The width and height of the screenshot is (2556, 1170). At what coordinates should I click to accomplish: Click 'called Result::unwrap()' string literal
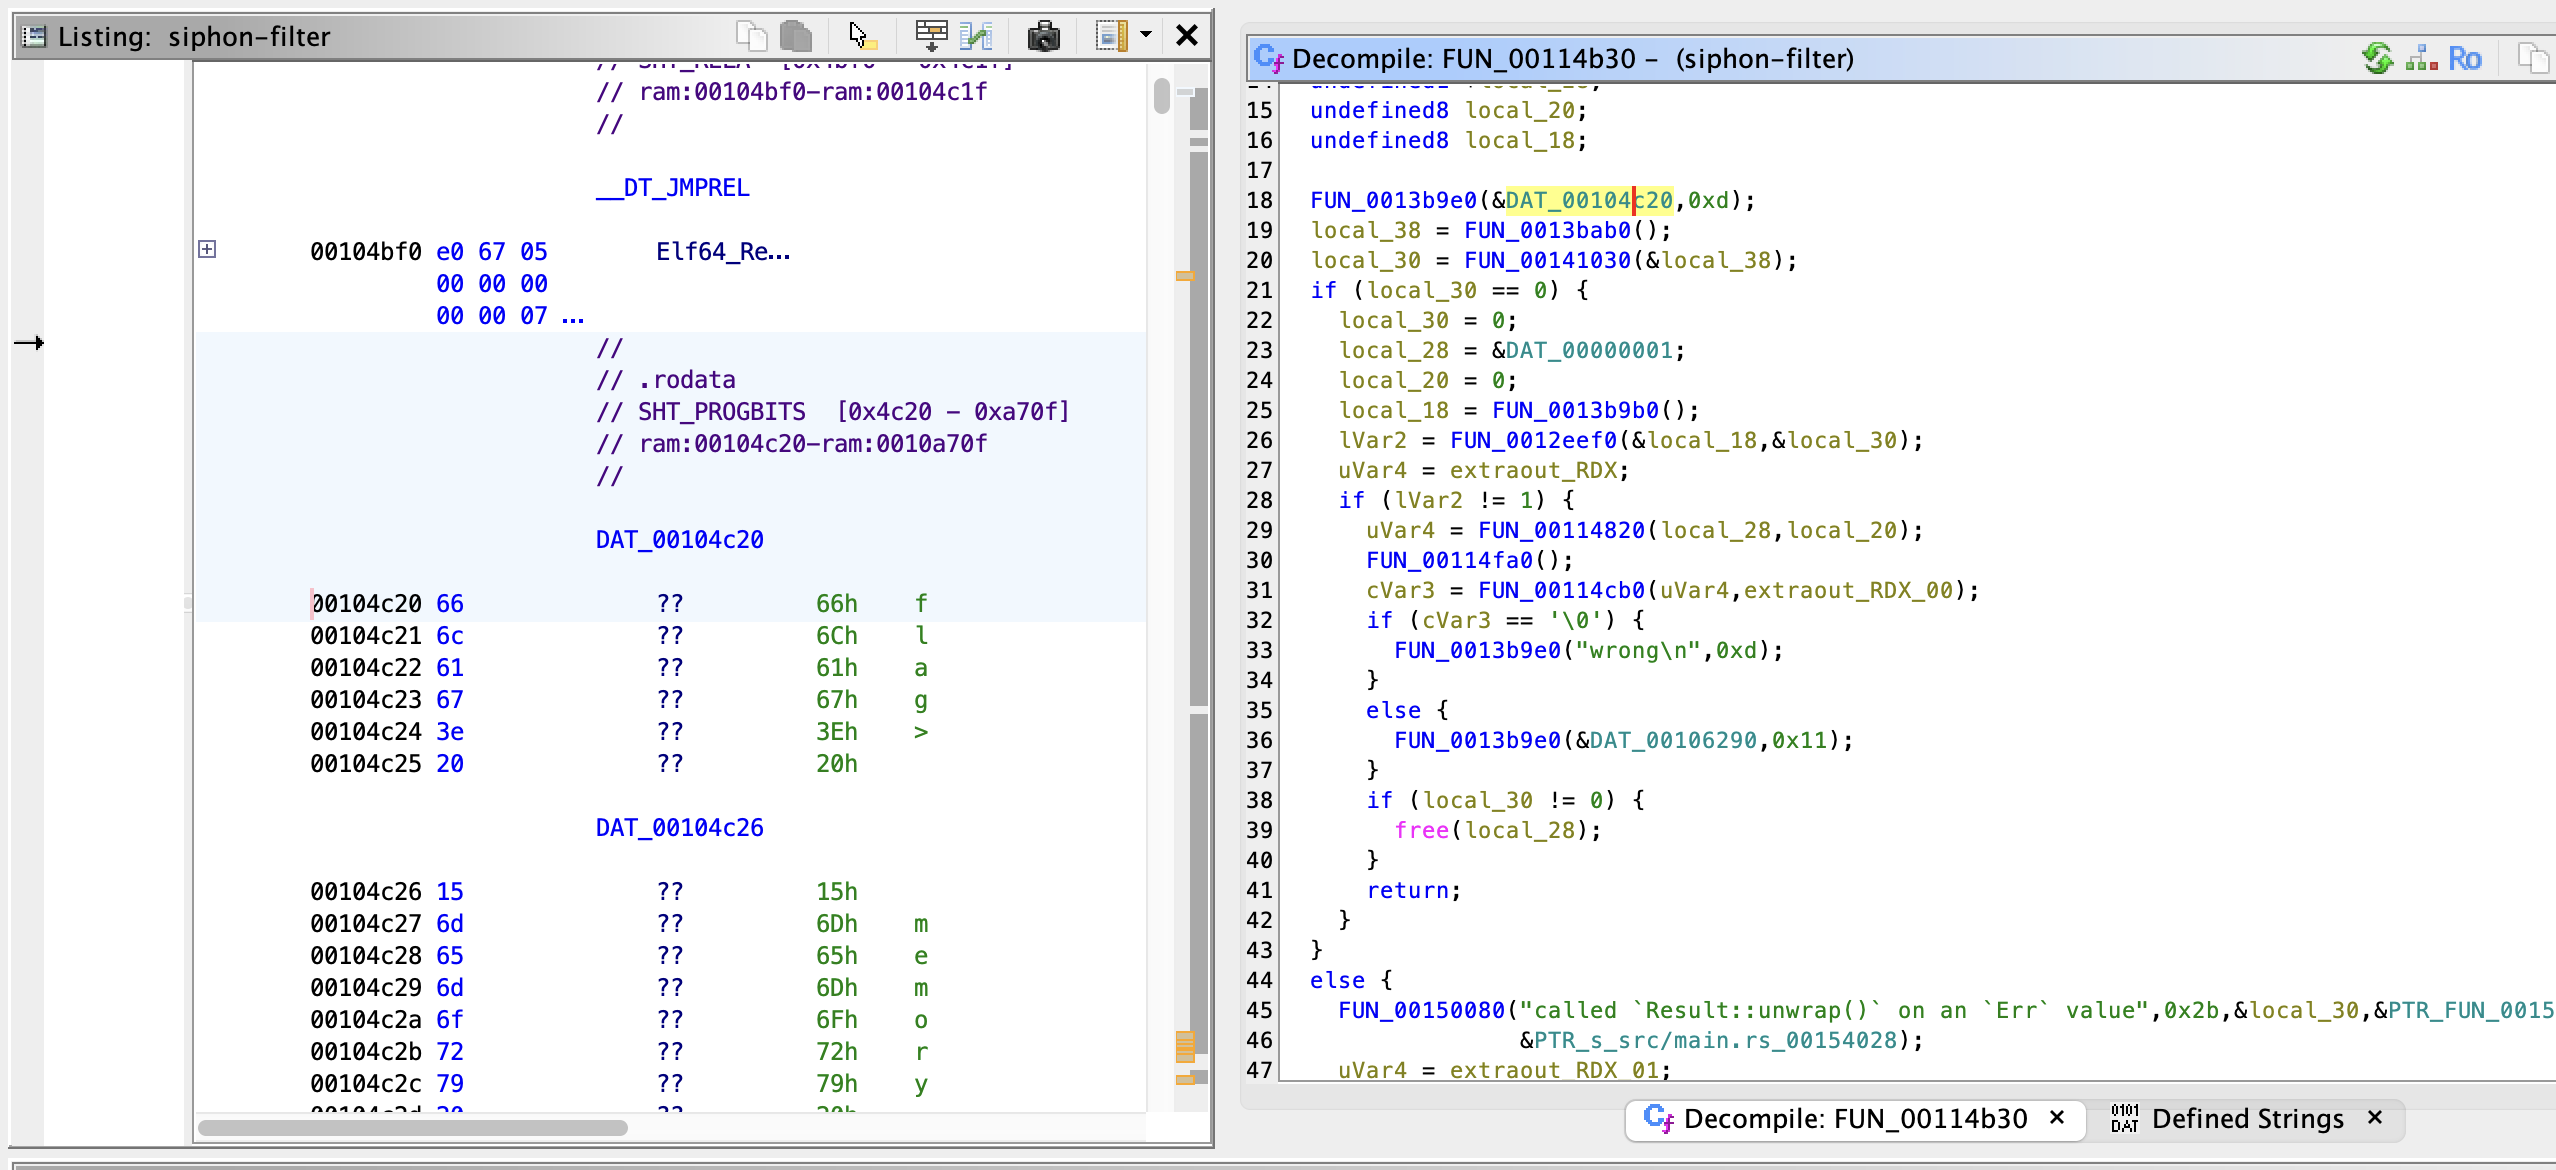pyautogui.click(x=1834, y=1010)
